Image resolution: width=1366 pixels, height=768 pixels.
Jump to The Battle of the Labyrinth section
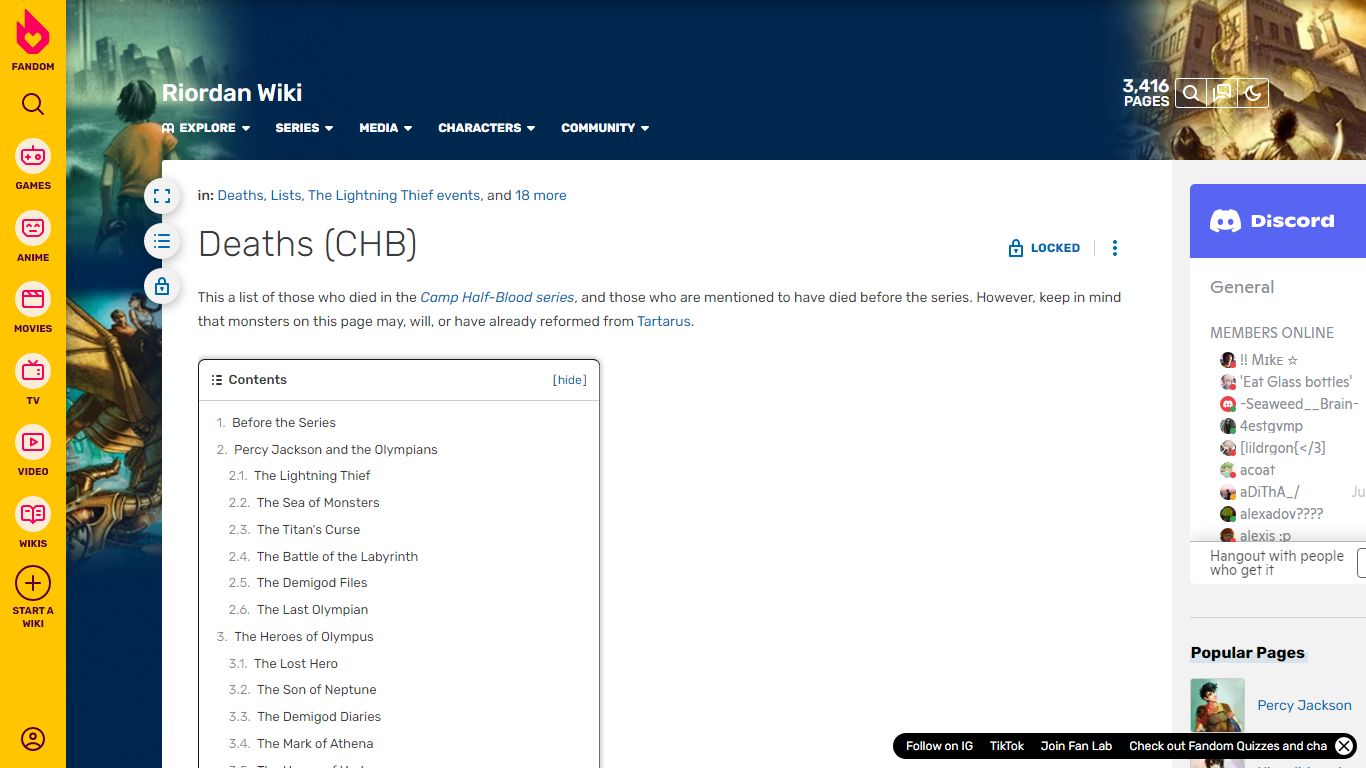pos(337,556)
